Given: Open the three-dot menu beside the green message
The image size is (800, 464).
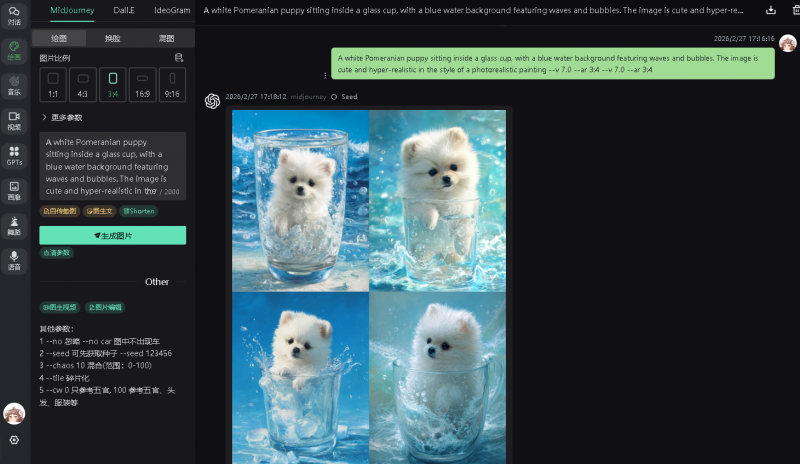Looking at the screenshot, I should (325, 75).
